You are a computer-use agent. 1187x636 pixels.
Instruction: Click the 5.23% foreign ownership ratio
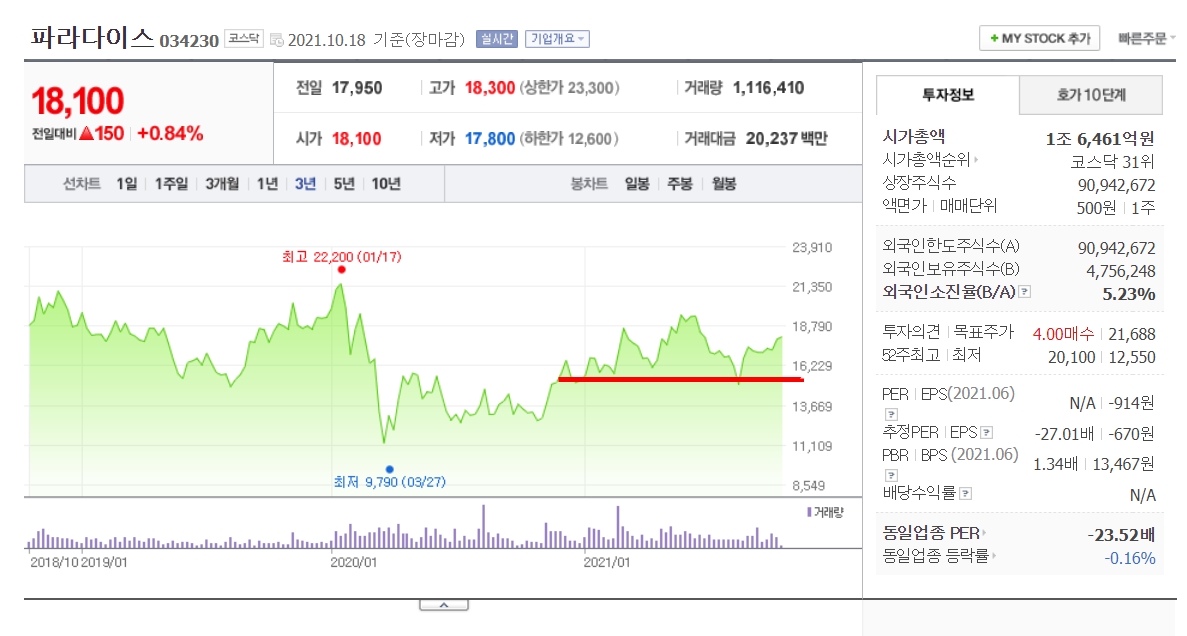pos(1129,294)
